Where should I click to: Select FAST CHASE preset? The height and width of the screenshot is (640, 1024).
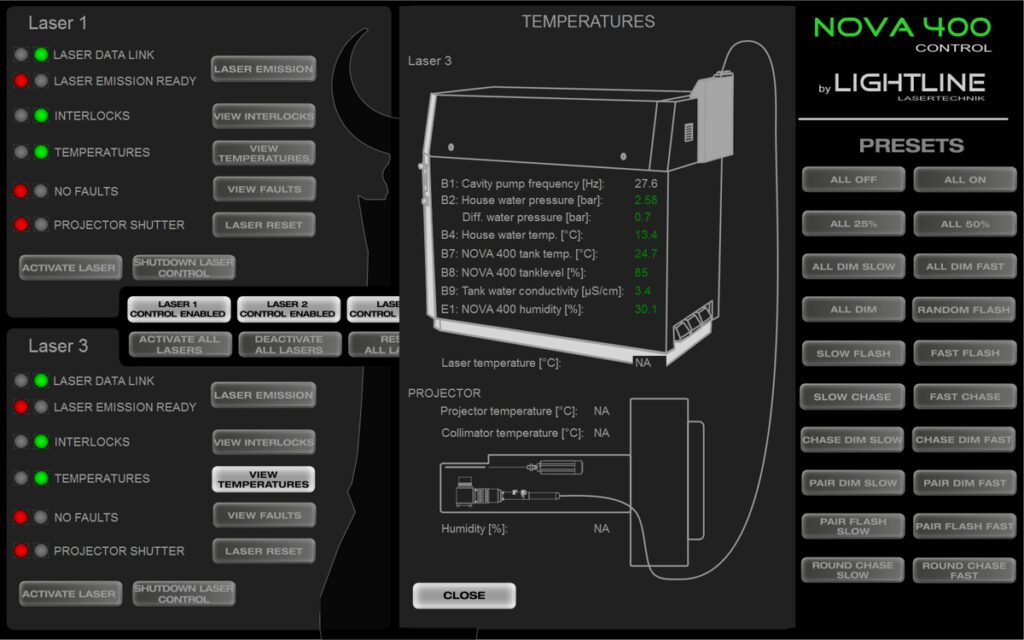coord(965,396)
